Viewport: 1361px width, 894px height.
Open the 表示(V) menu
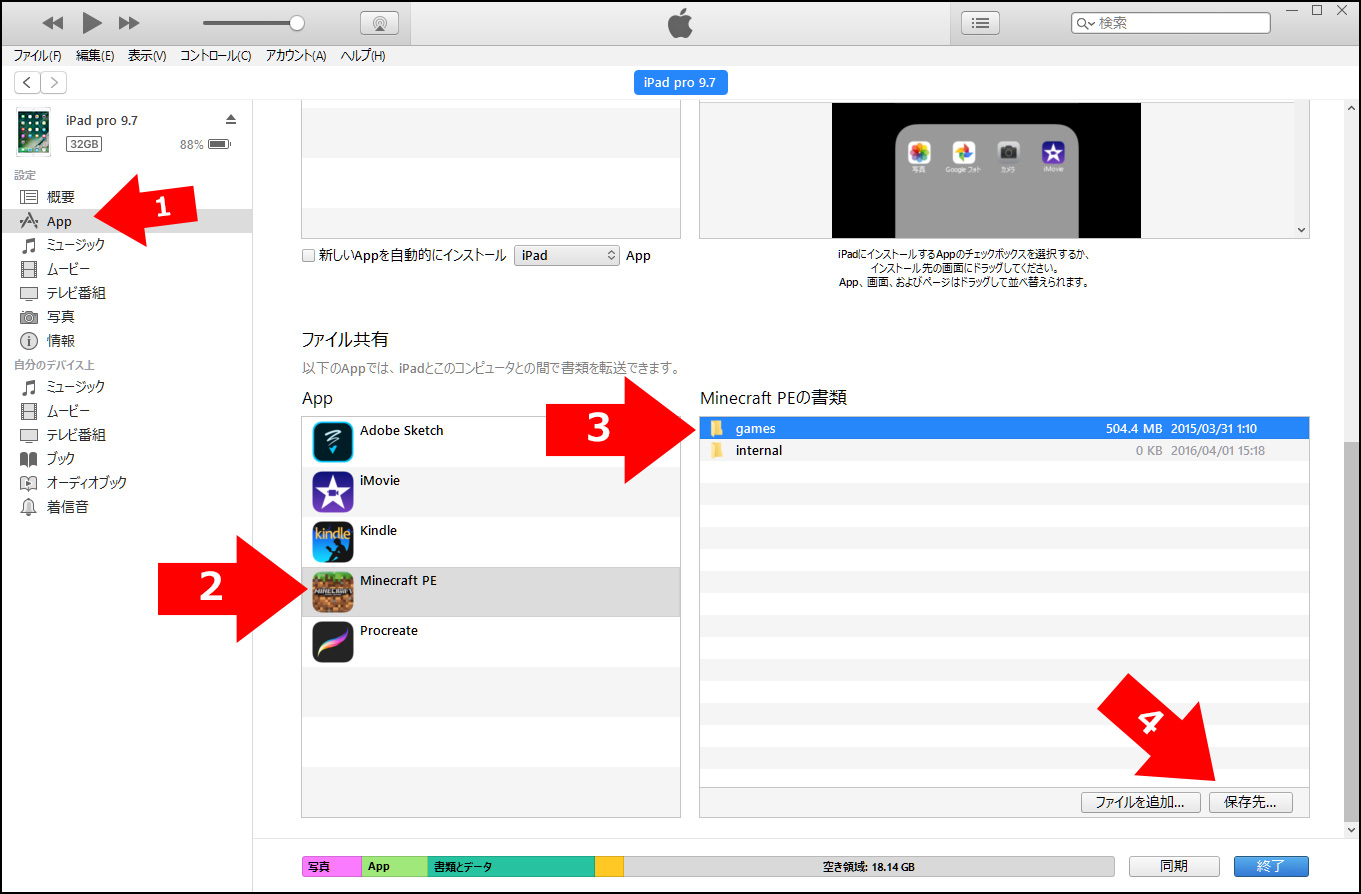coord(147,56)
